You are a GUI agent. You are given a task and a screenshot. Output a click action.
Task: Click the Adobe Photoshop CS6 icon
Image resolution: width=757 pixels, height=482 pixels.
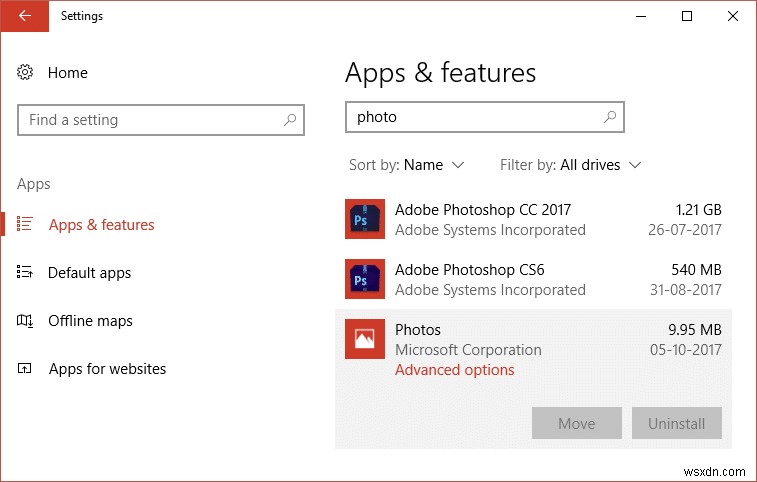(364, 279)
